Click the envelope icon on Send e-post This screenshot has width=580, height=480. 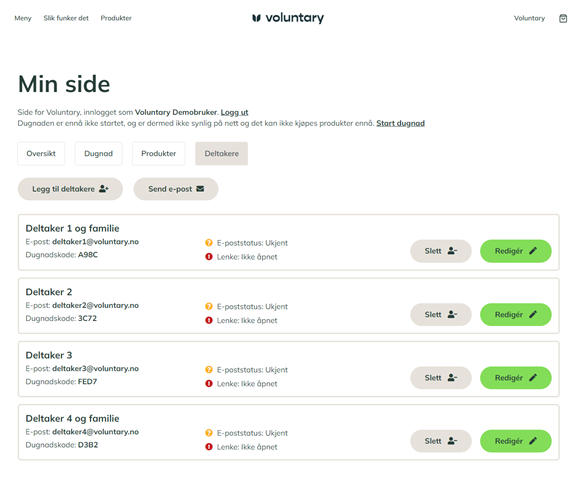tap(200, 189)
